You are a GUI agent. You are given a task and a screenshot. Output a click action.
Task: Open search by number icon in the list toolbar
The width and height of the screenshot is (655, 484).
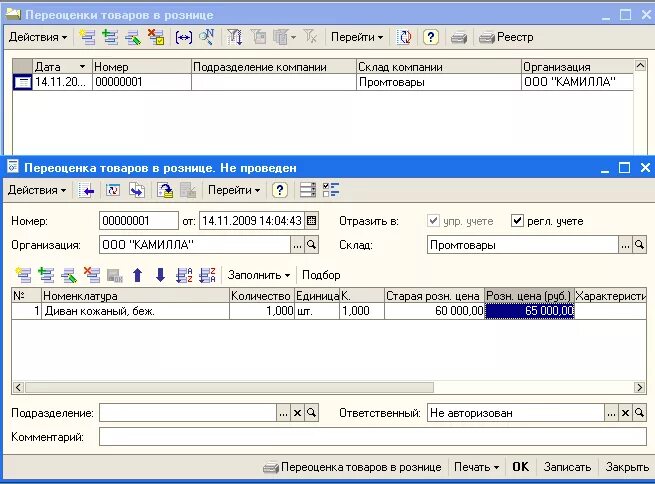[x=207, y=37]
